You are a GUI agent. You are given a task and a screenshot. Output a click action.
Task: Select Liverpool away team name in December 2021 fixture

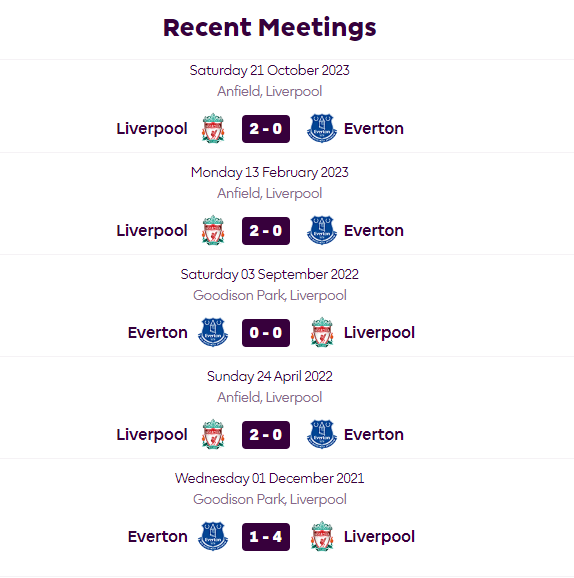pos(379,537)
